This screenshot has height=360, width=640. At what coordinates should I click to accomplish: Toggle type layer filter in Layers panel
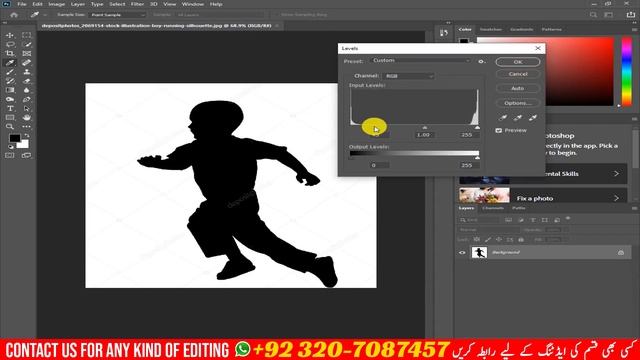click(x=533, y=220)
